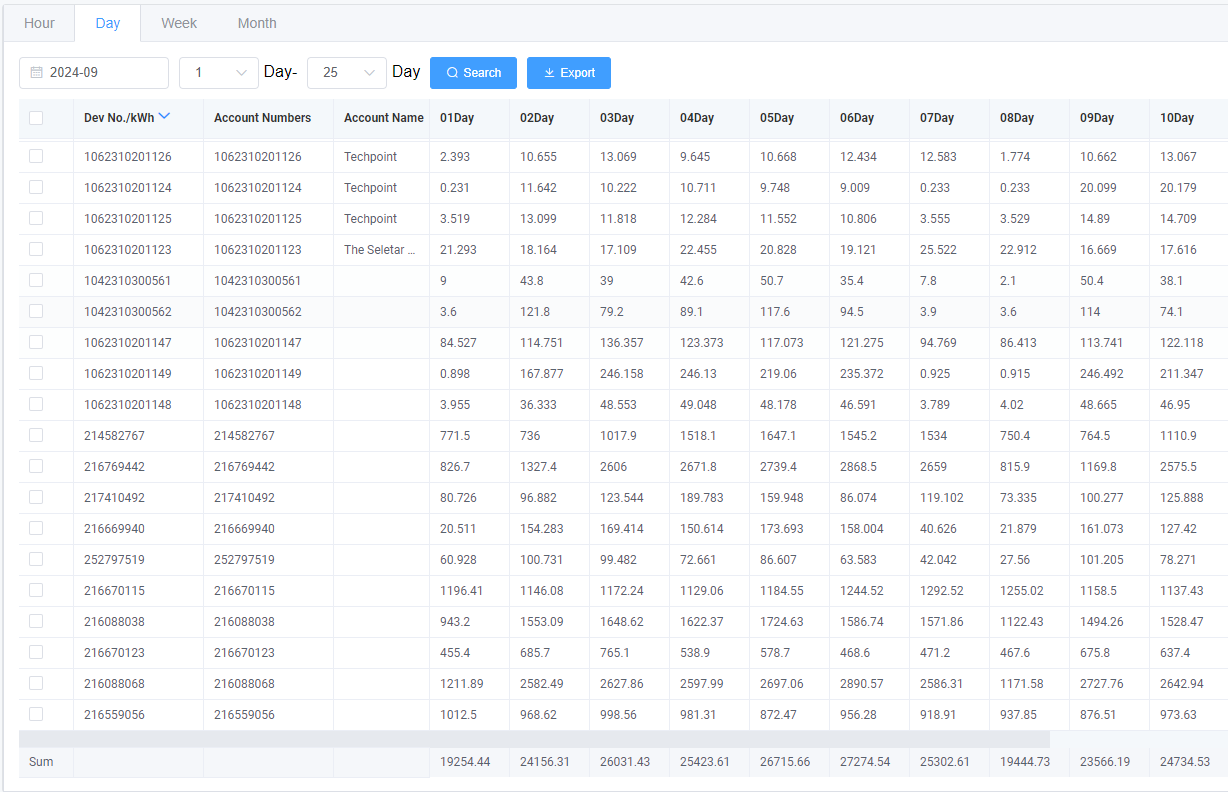Click the horizontal scrollbar above the Sum row
1228x792 pixels.
pyautogui.click(x=534, y=739)
